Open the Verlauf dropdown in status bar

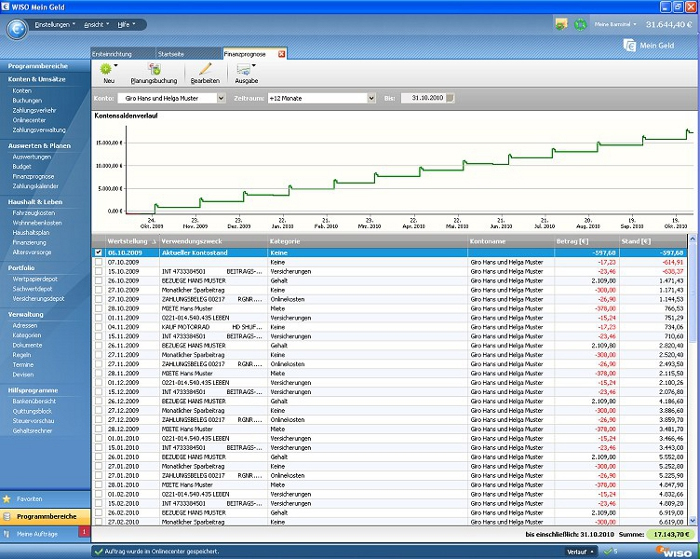580,552
